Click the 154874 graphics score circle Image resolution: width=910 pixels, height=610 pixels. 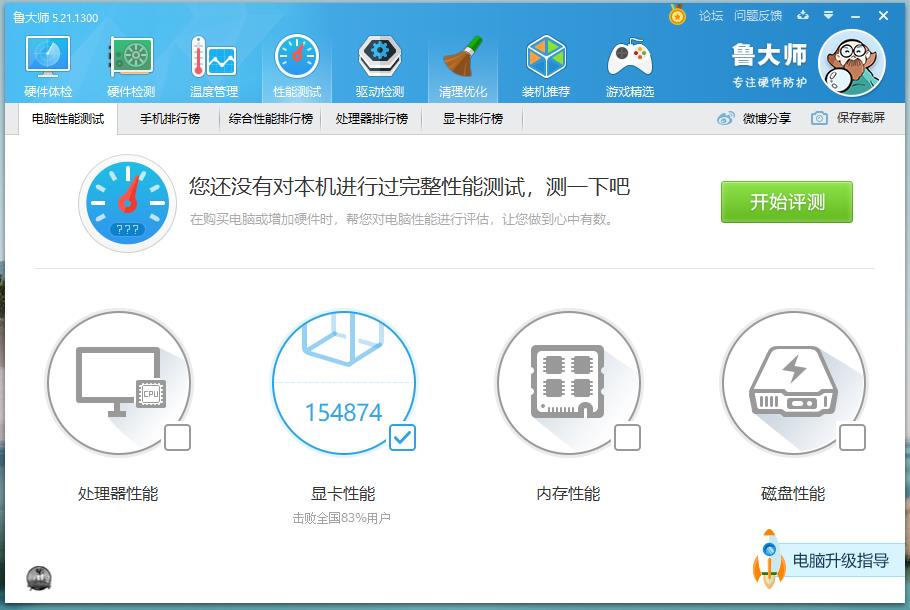[x=344, y=382]
